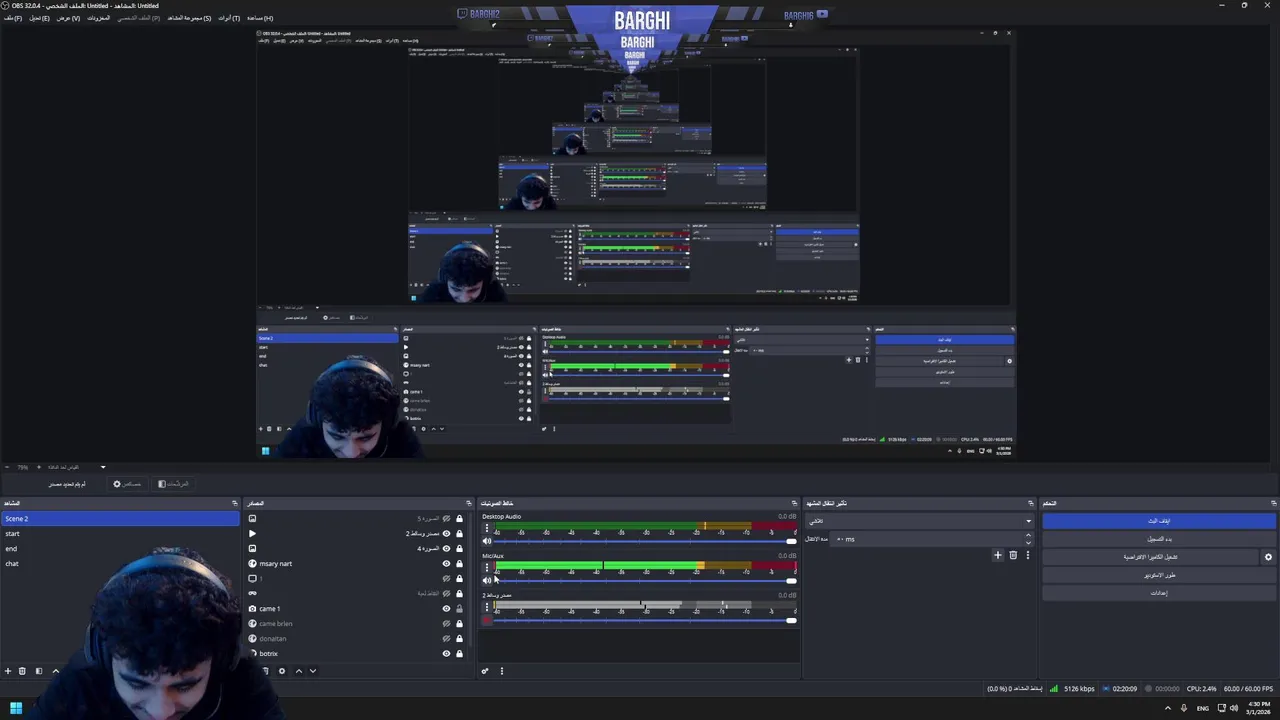The width and height of the screenshot is (1280, 720).
Task: Open source properties gear in Sources toolbar
Action: (282, 671)
